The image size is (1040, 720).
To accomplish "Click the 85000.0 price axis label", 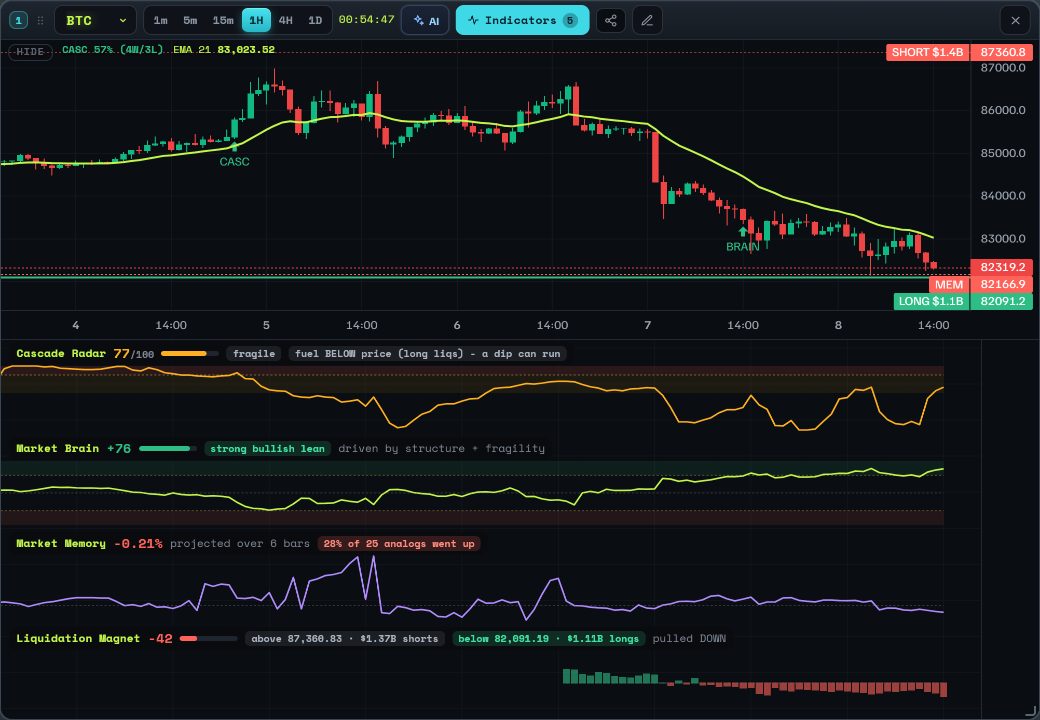I will [x=1003, y=153].
